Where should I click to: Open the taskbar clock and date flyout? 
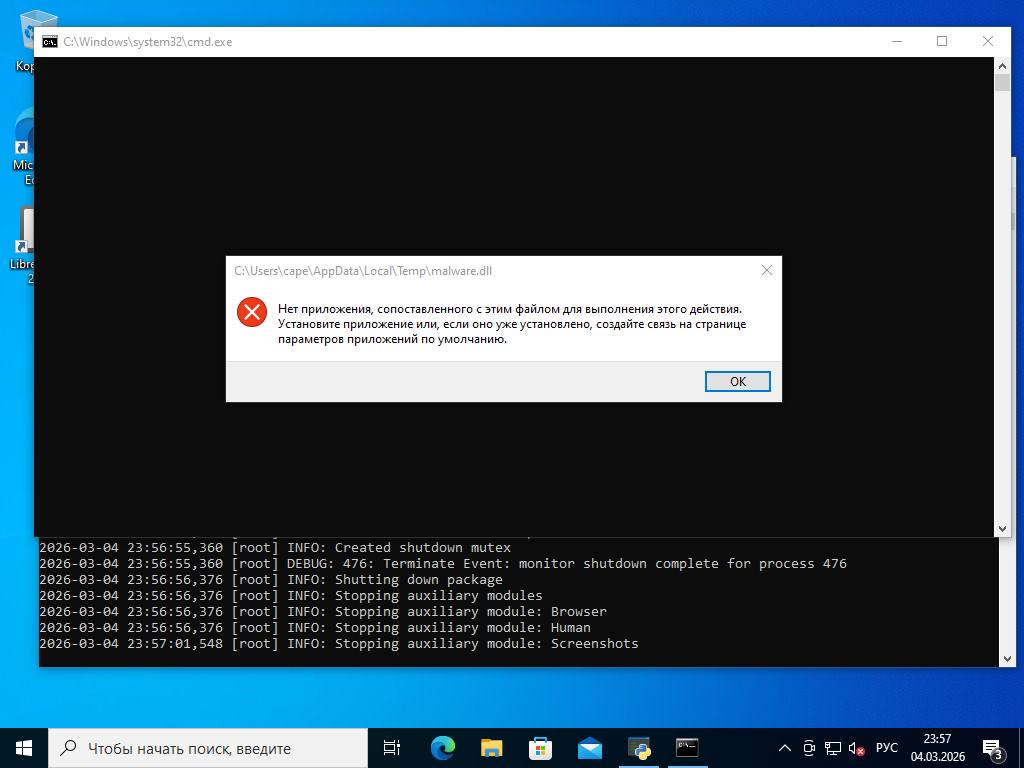pos(938,748)
